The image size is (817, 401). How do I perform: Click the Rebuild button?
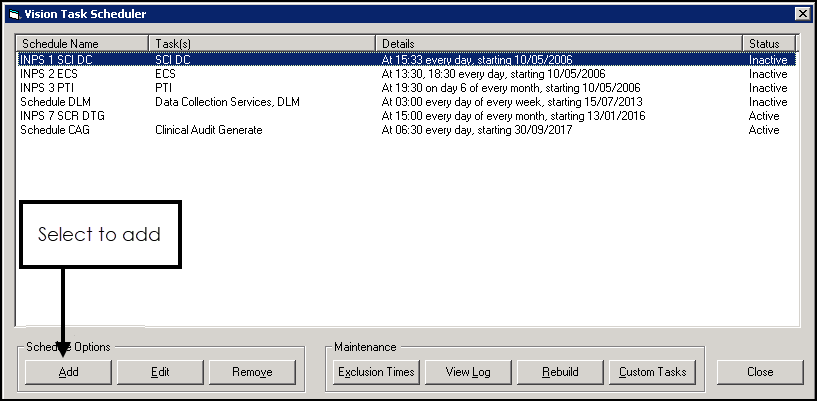click(x=560, y=372)
